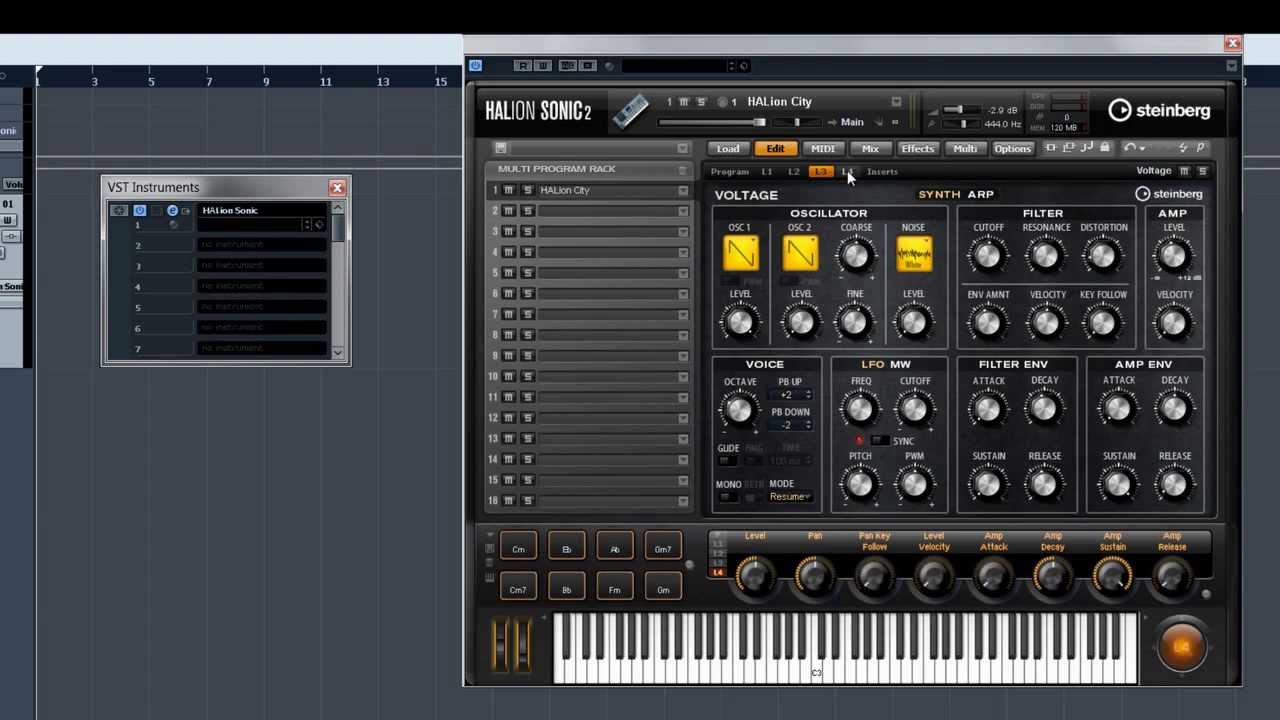Click the FILTER RESONANCE knob
Screen dimensions: 1280x720
1046,256
